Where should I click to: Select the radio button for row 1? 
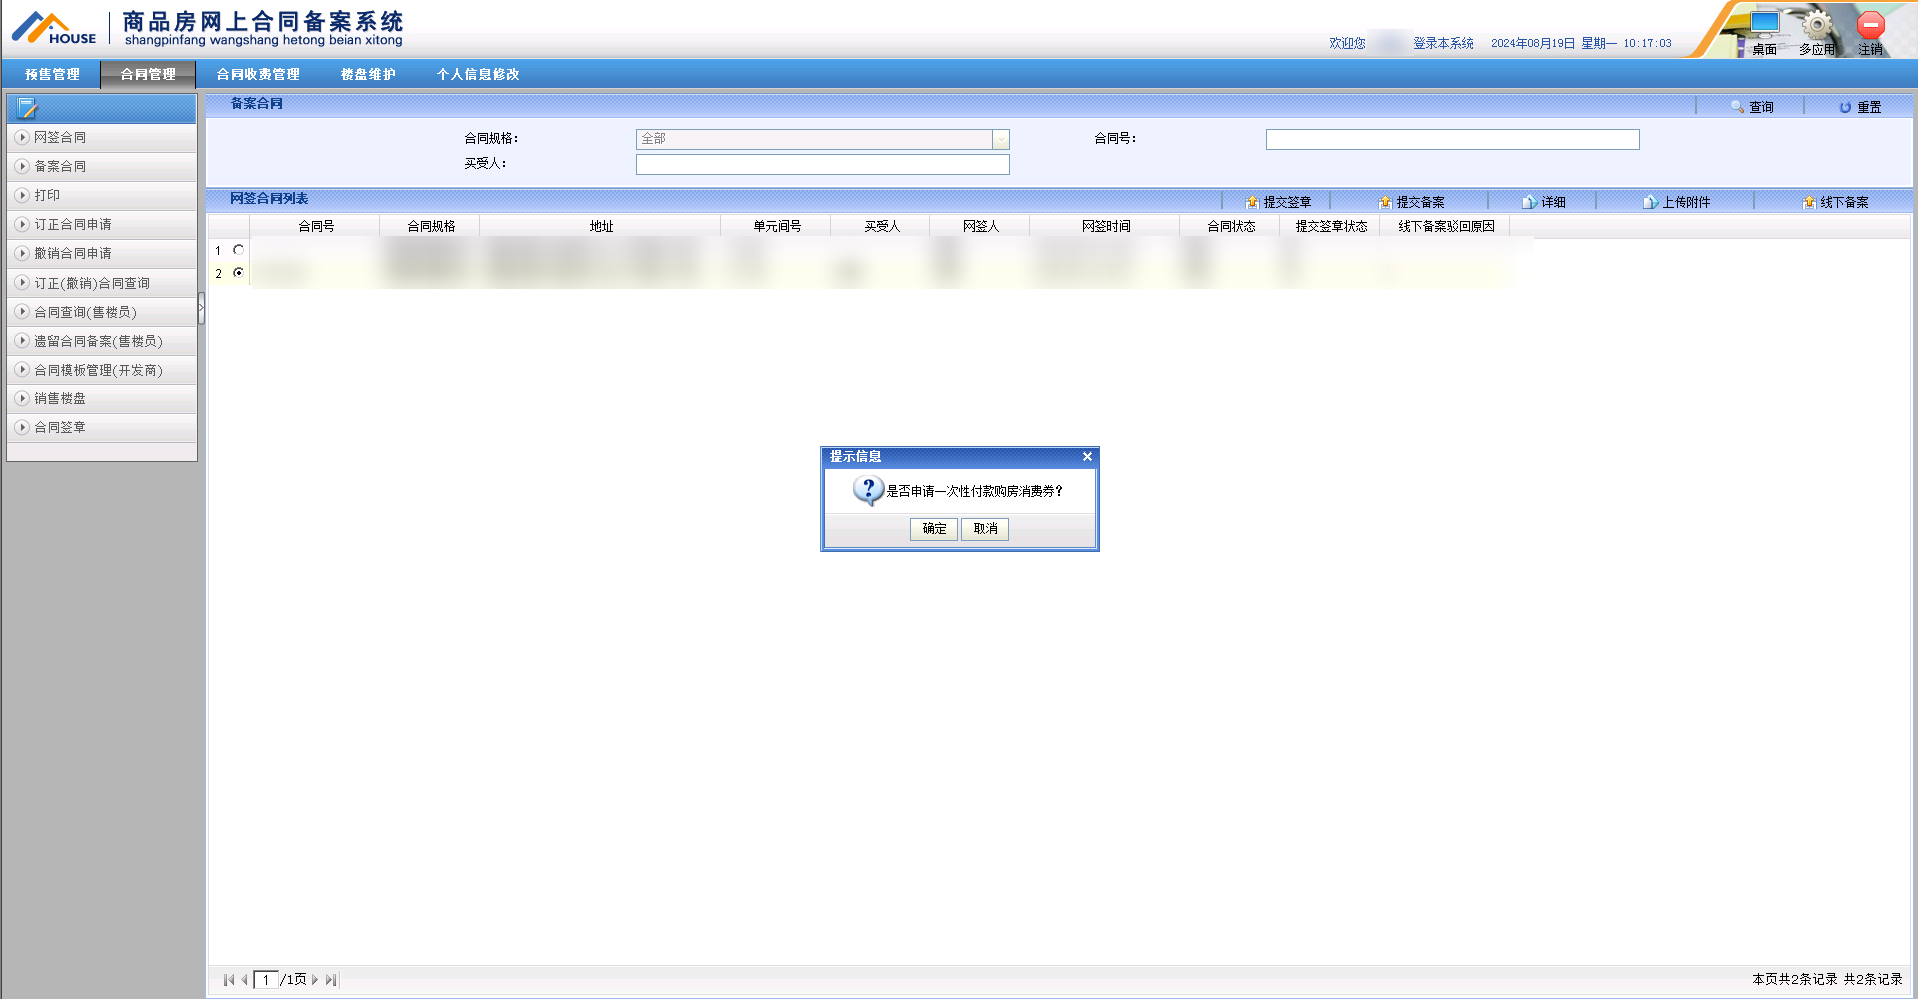tap(238, 250)
